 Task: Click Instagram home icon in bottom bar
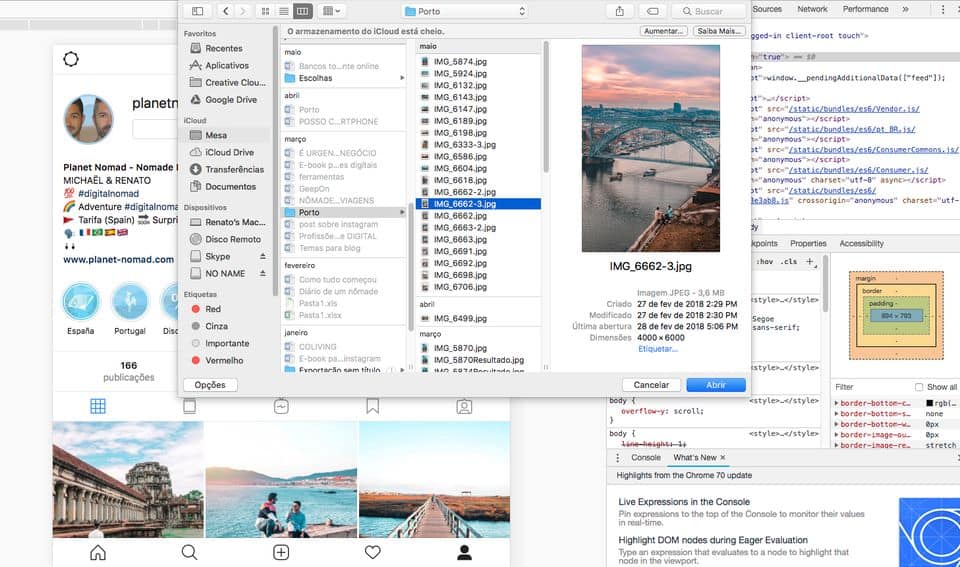(98, 552)
